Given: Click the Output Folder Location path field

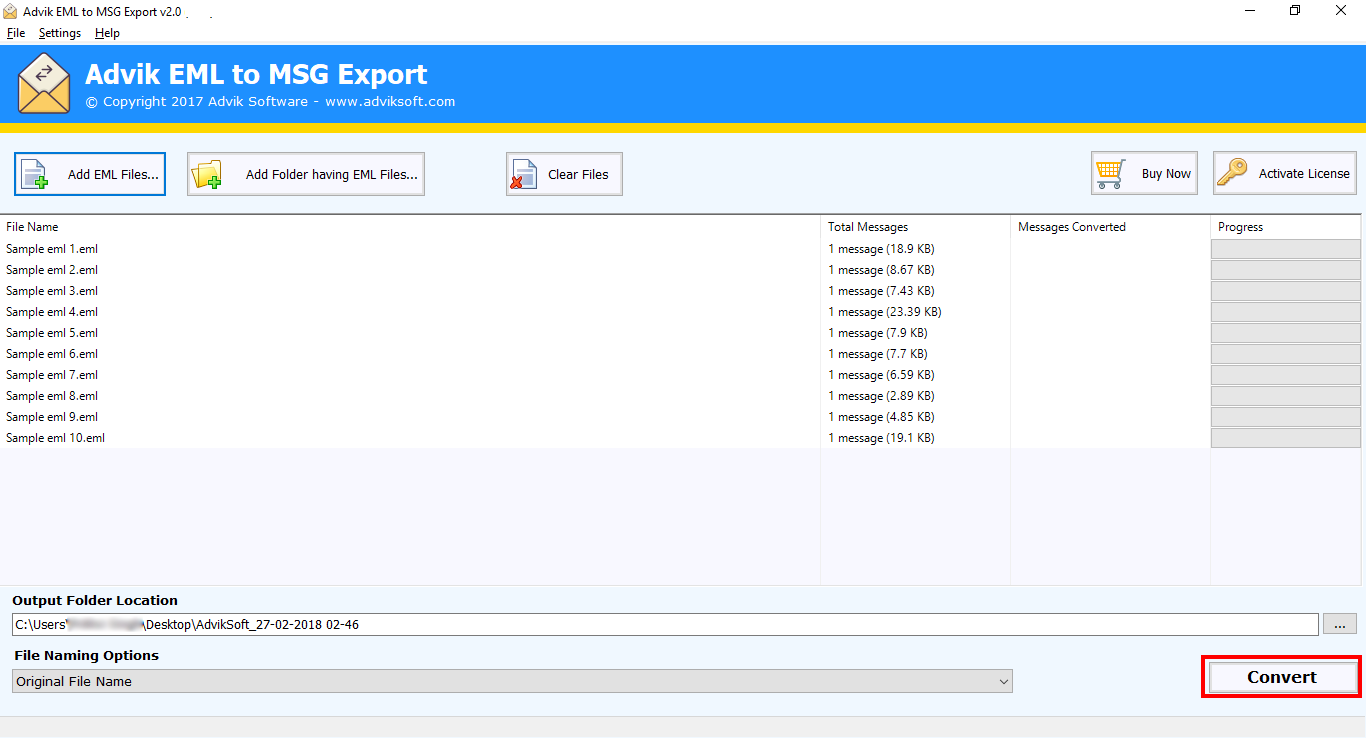Looking at the screenshot, I should point(665,624).
